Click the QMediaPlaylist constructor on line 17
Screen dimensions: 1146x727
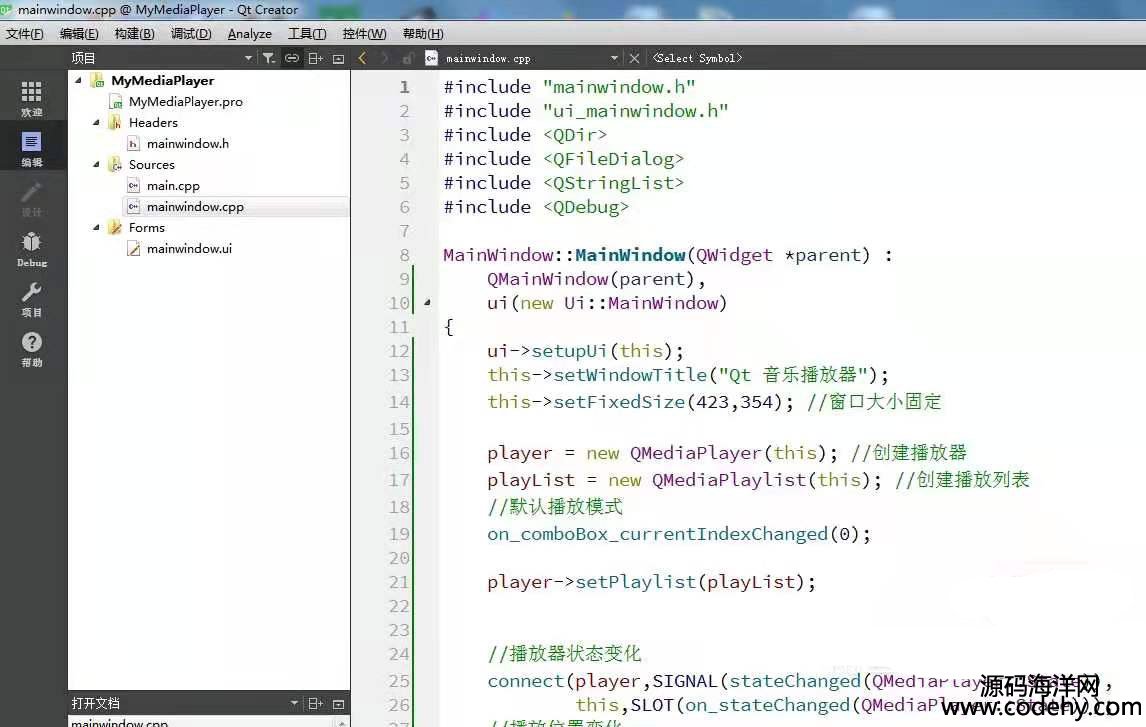tap(729, 480)
